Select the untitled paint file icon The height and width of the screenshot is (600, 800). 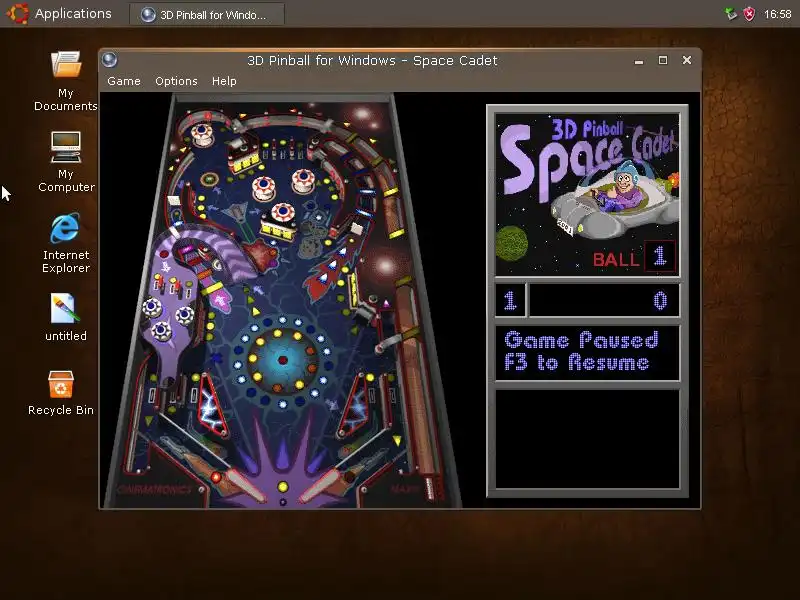(66, 317)
